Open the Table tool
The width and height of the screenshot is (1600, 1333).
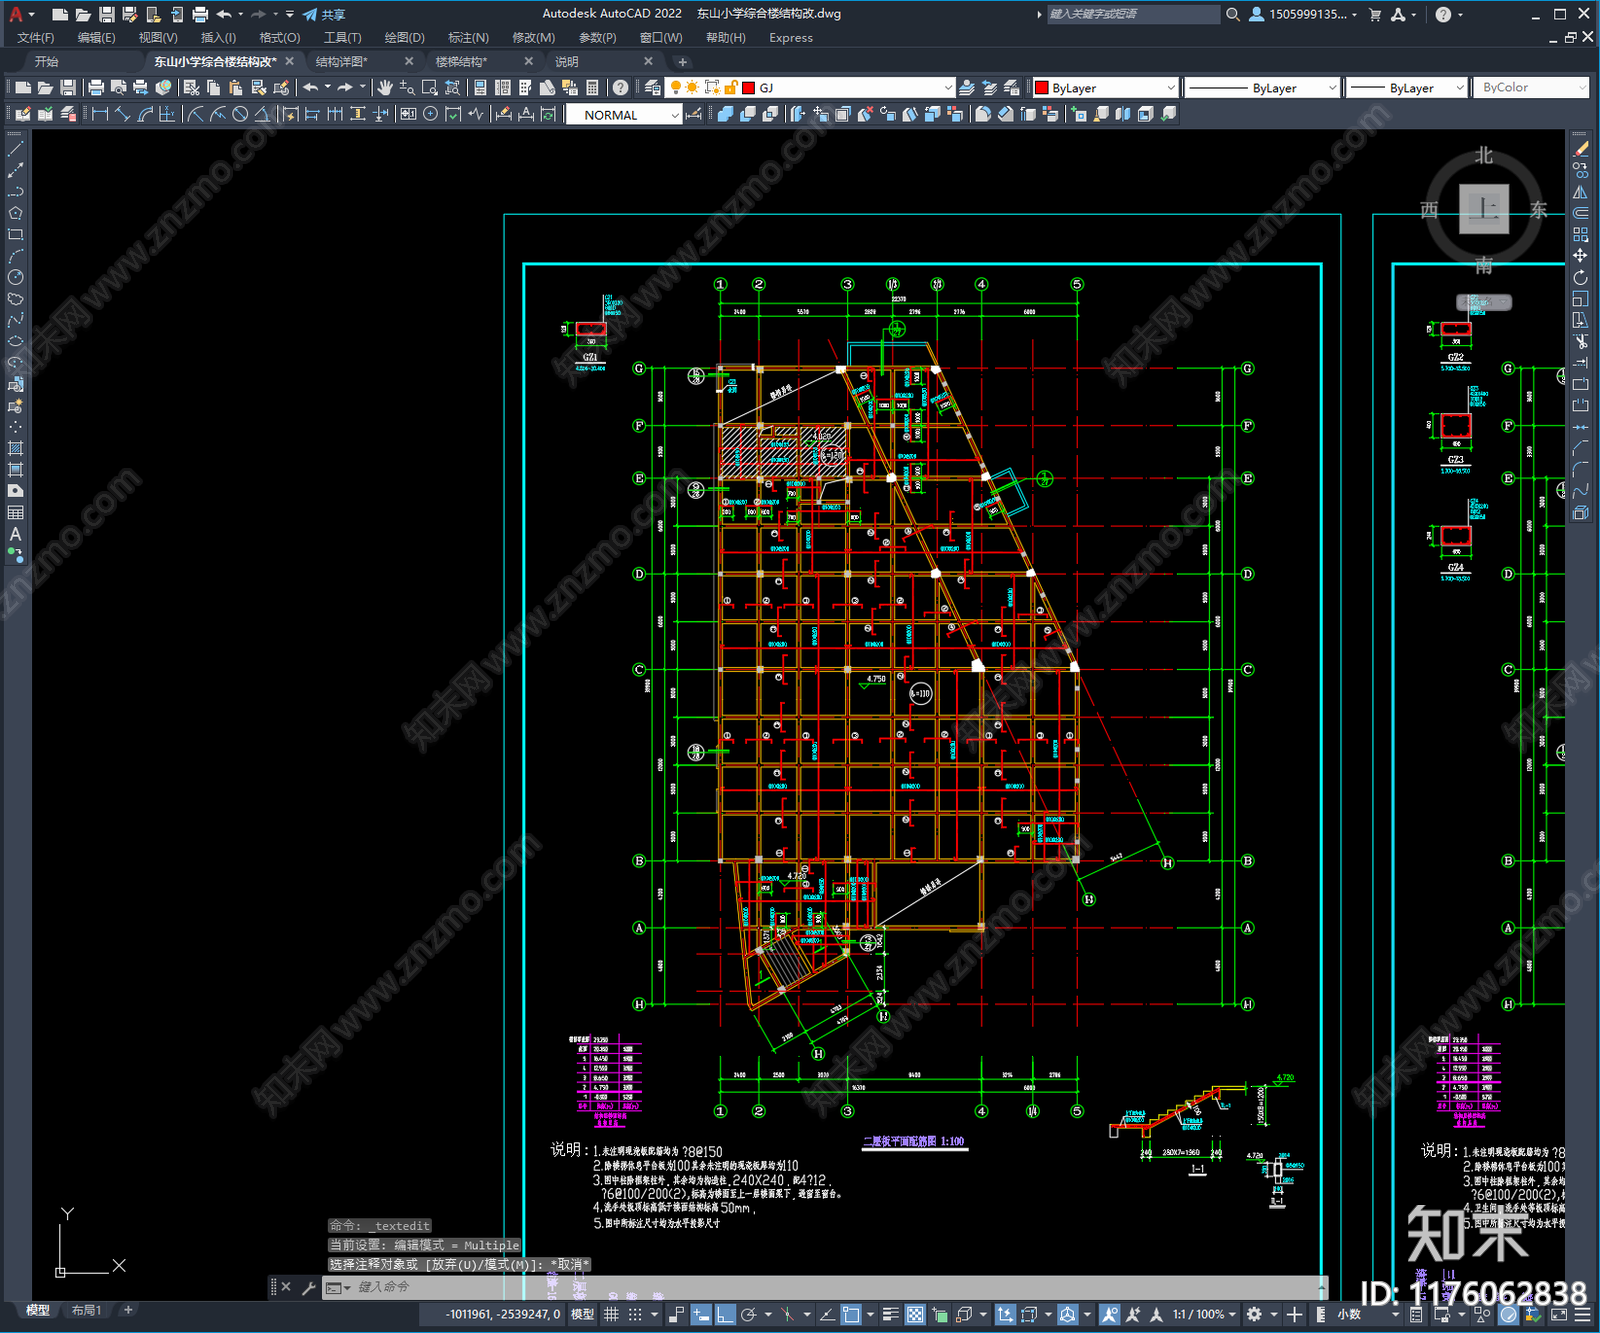pyautogui.click(x=15, y=513)
